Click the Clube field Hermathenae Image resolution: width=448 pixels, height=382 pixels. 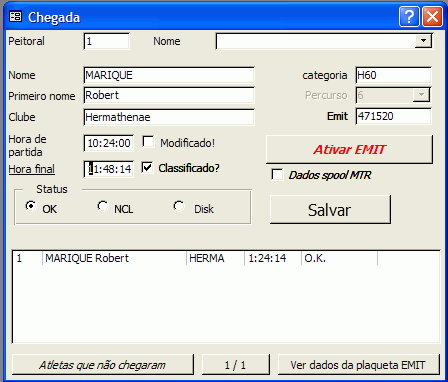(x=169, y=117)
